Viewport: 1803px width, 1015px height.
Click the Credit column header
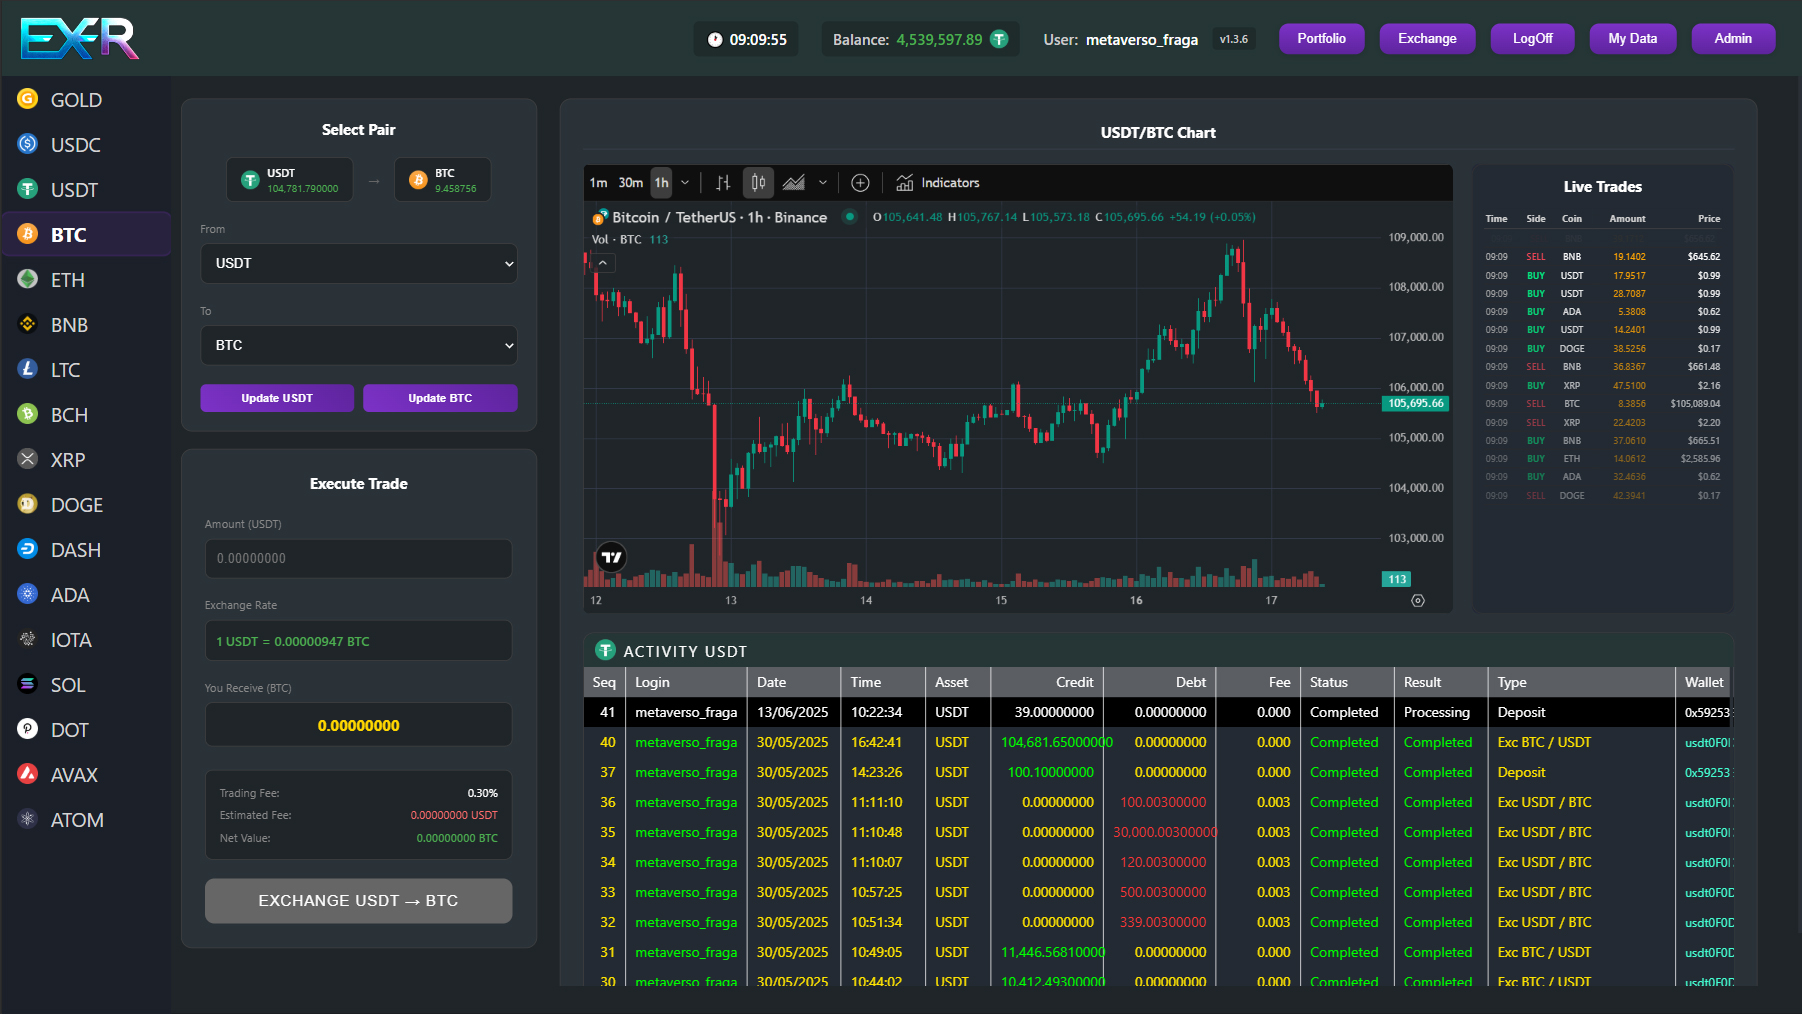click(1047, 682)
